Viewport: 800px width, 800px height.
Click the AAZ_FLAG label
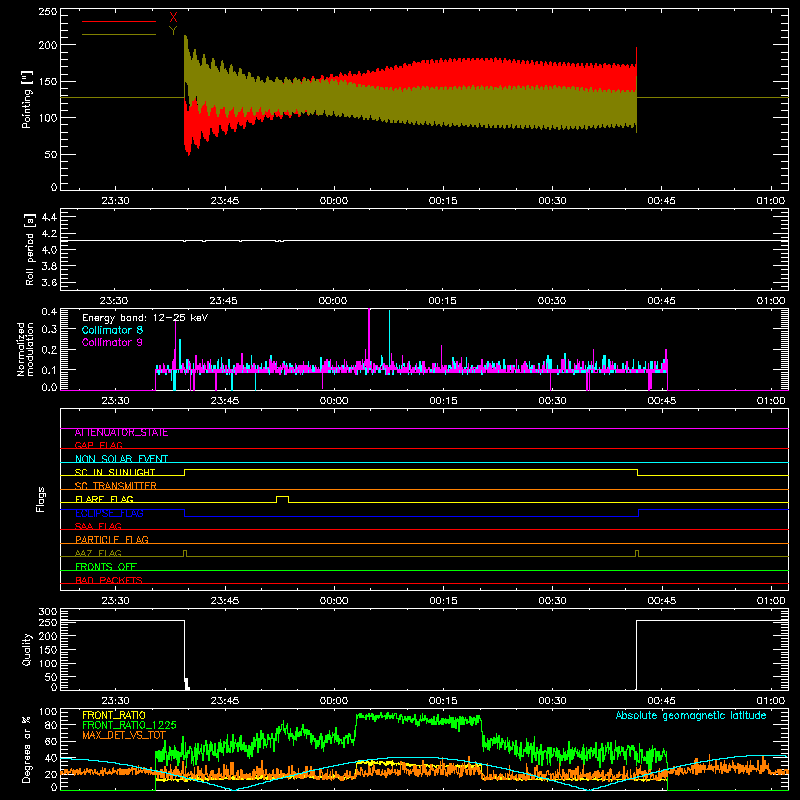coord(98,553)
